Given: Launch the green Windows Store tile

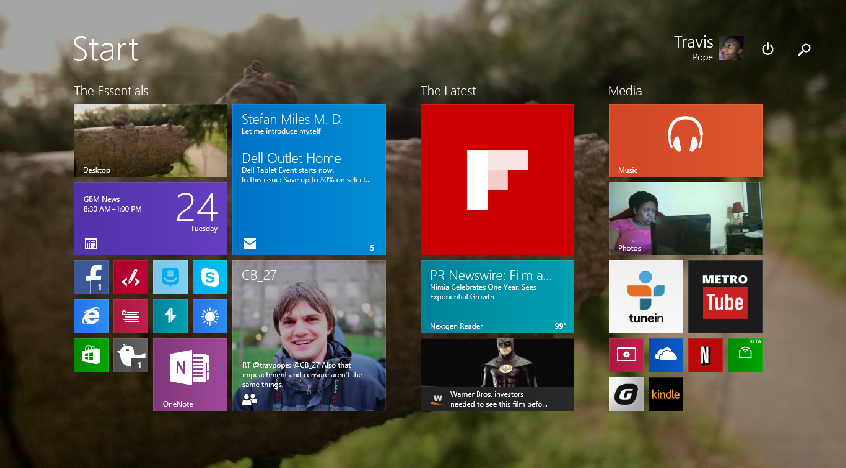Looking at the screenshot, I should point(91,355).
